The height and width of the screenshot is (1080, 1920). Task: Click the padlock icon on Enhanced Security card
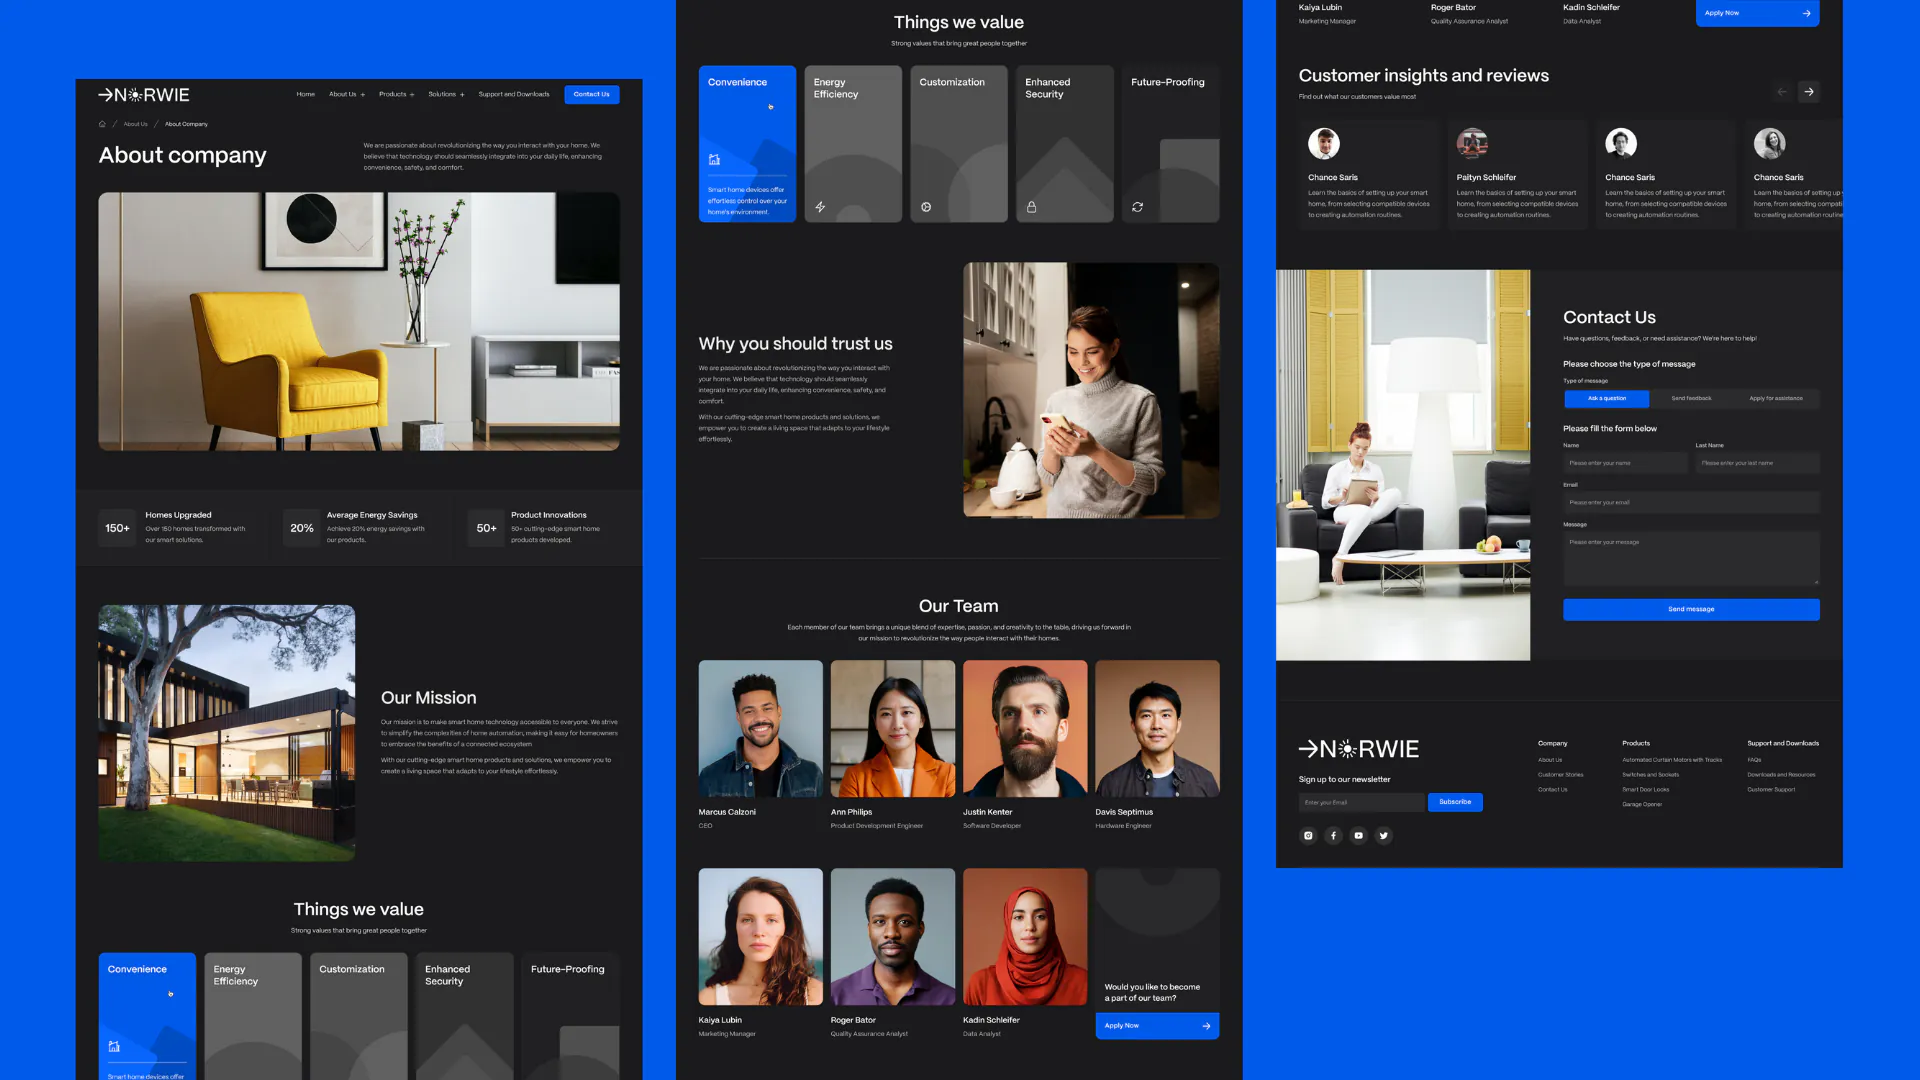pyautogui.click(x=1031, y=207)
